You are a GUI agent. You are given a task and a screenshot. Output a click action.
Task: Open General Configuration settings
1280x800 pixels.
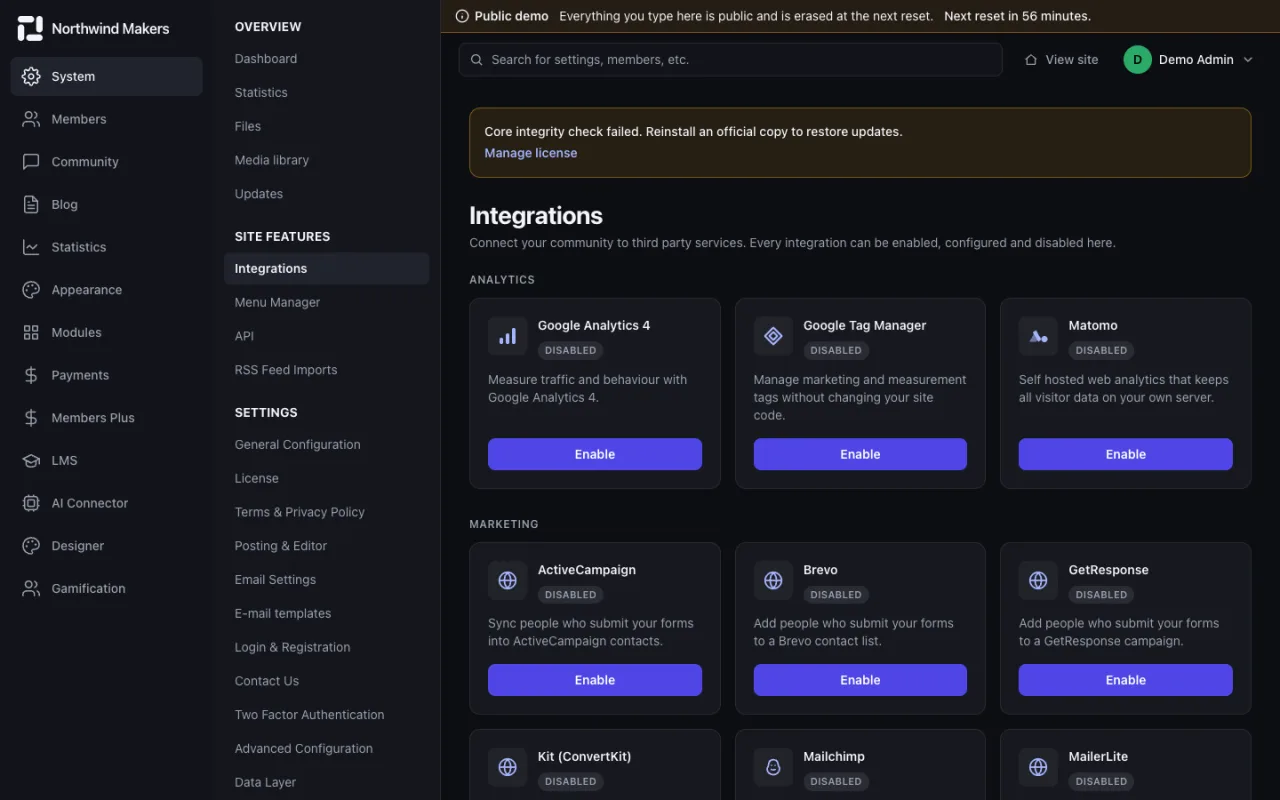click(x=298, y=445)
